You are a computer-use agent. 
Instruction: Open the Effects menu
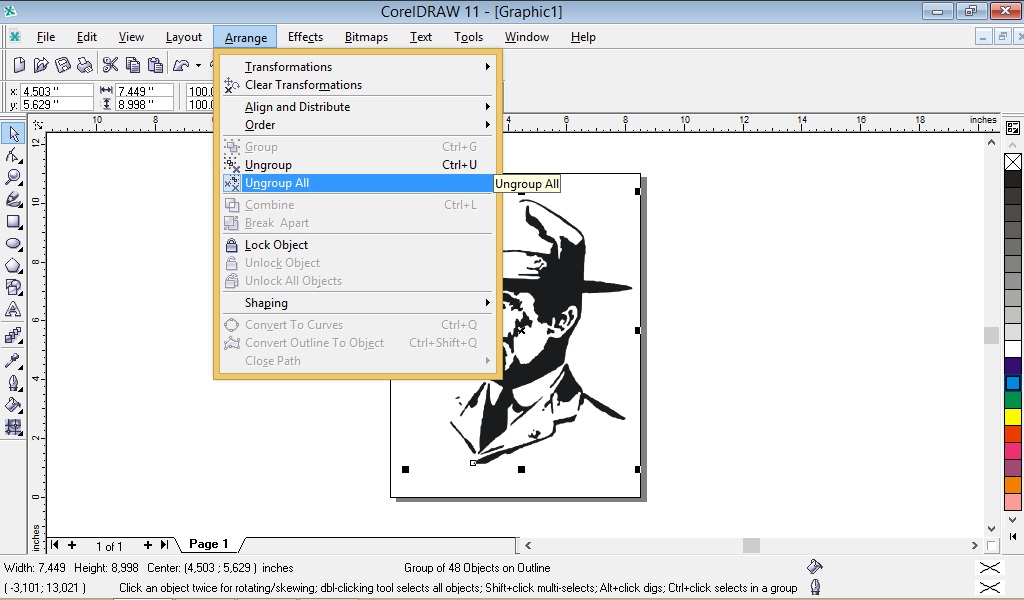tap(305, 37)
